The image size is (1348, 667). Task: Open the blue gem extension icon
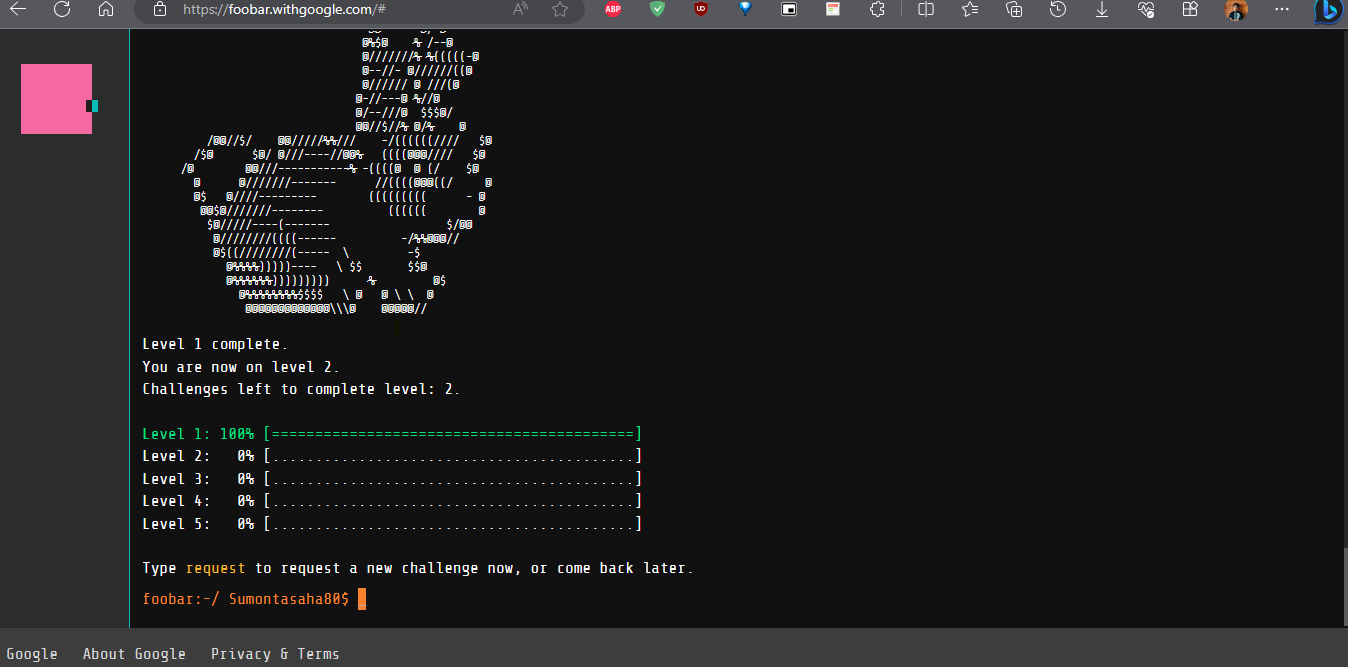(x=745, y=9)
